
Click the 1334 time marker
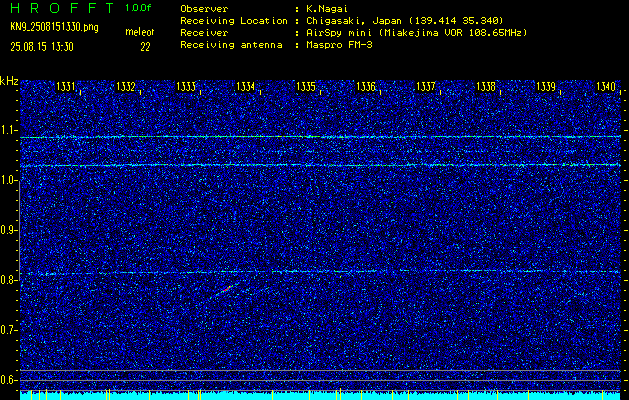tap(246, 87)
